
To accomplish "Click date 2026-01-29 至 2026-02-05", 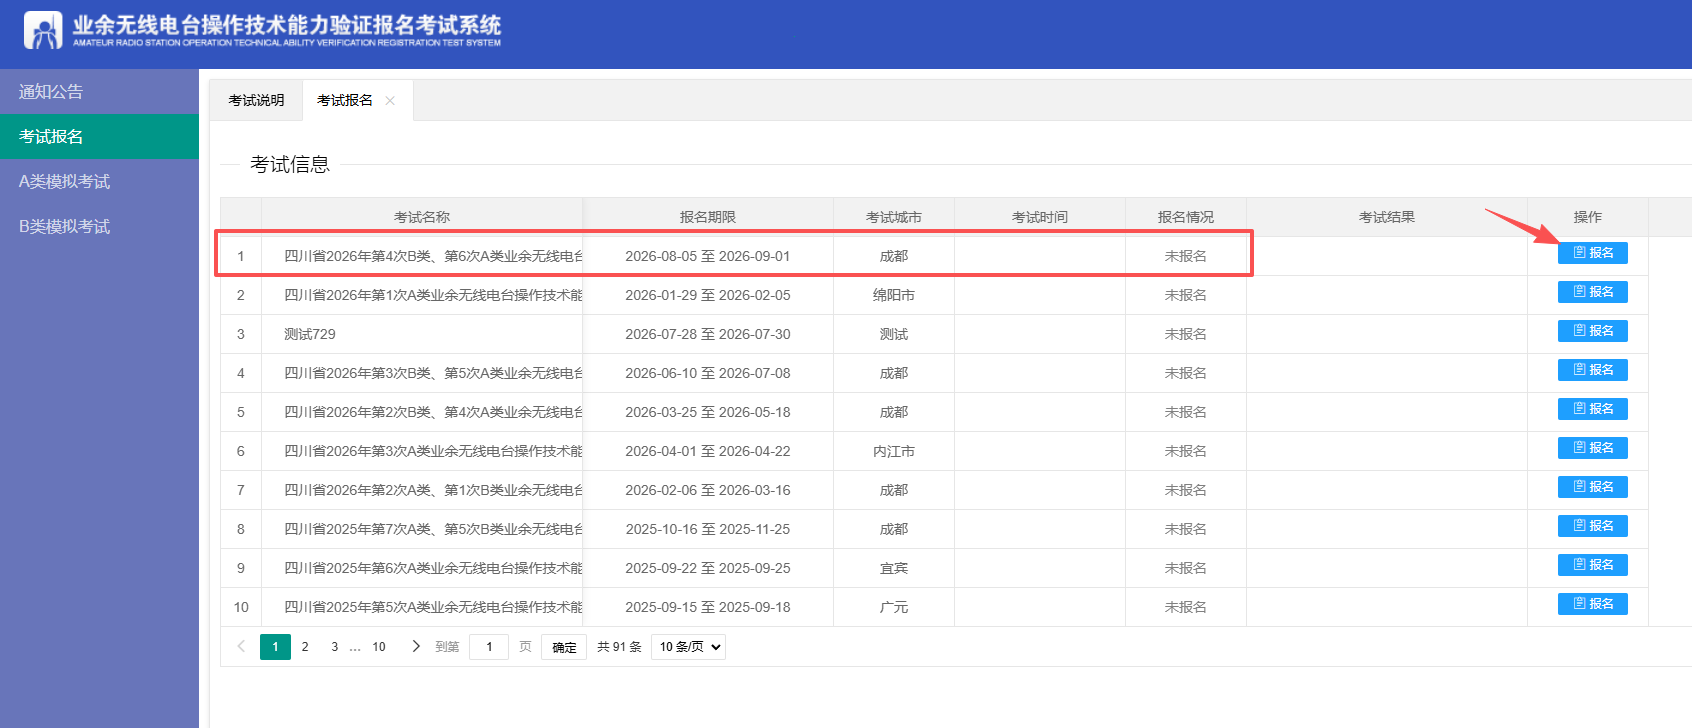I will click(708, 295).
